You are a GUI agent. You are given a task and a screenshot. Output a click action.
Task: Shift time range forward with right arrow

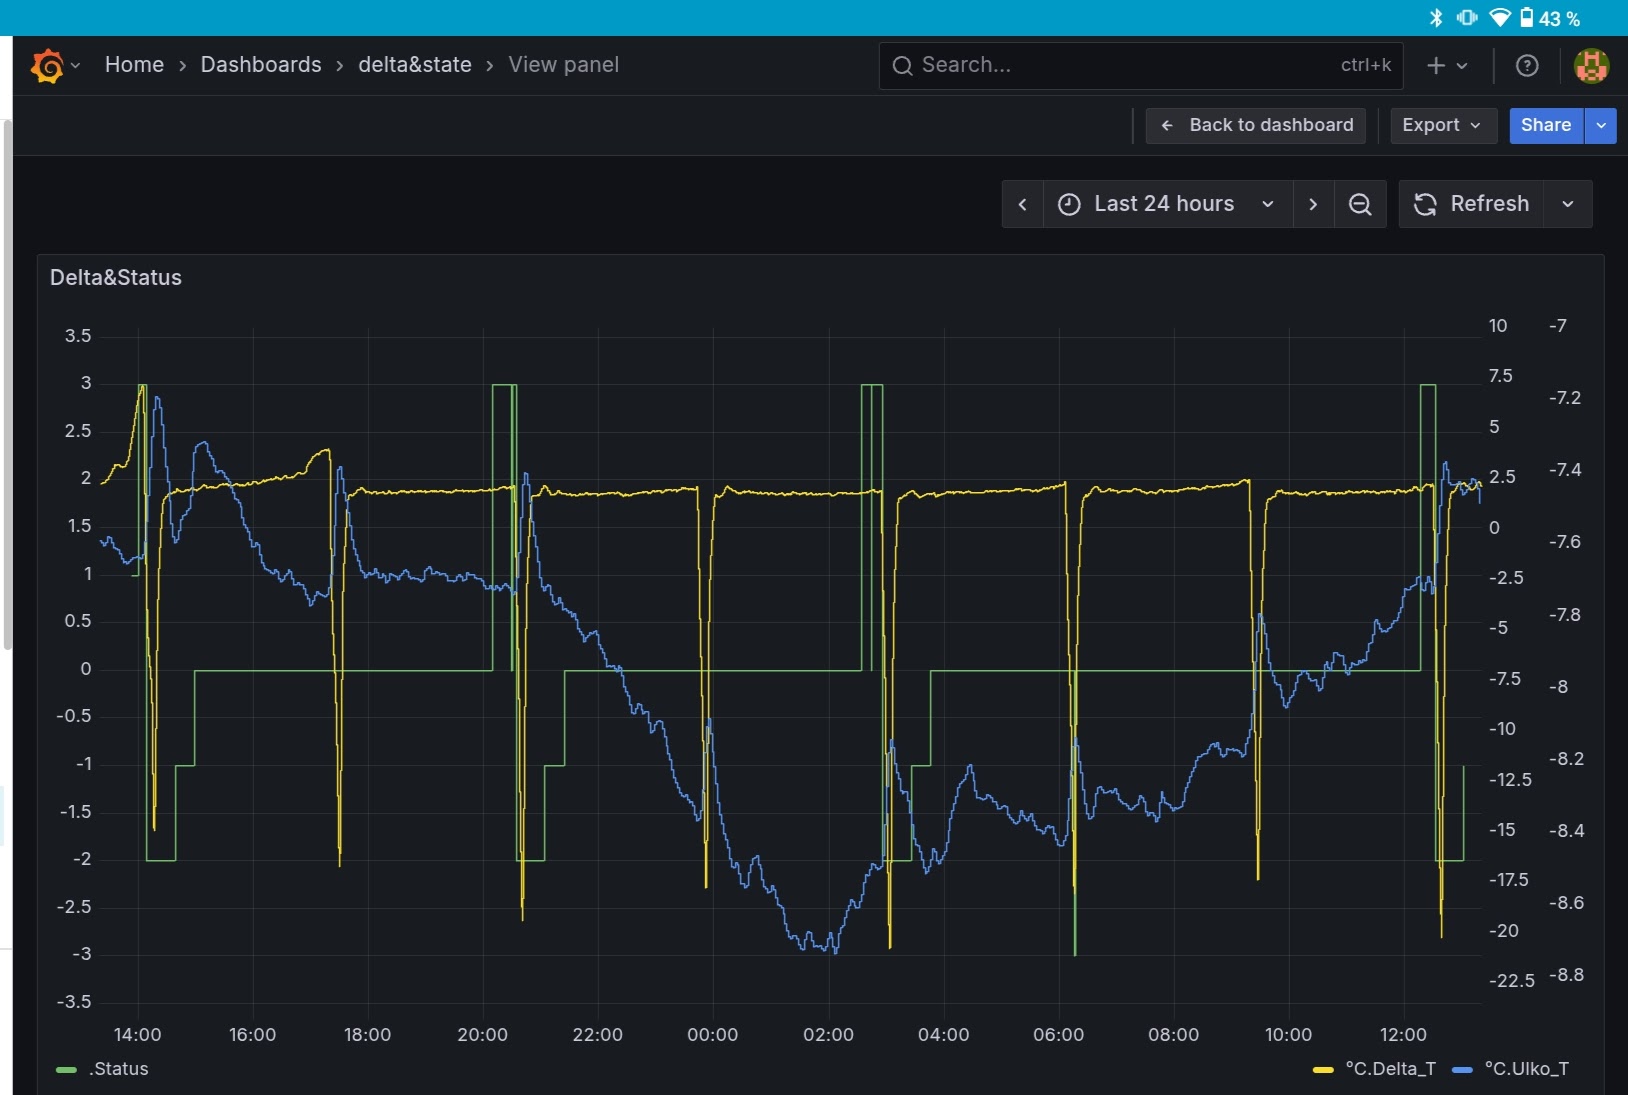[1313, 204]
